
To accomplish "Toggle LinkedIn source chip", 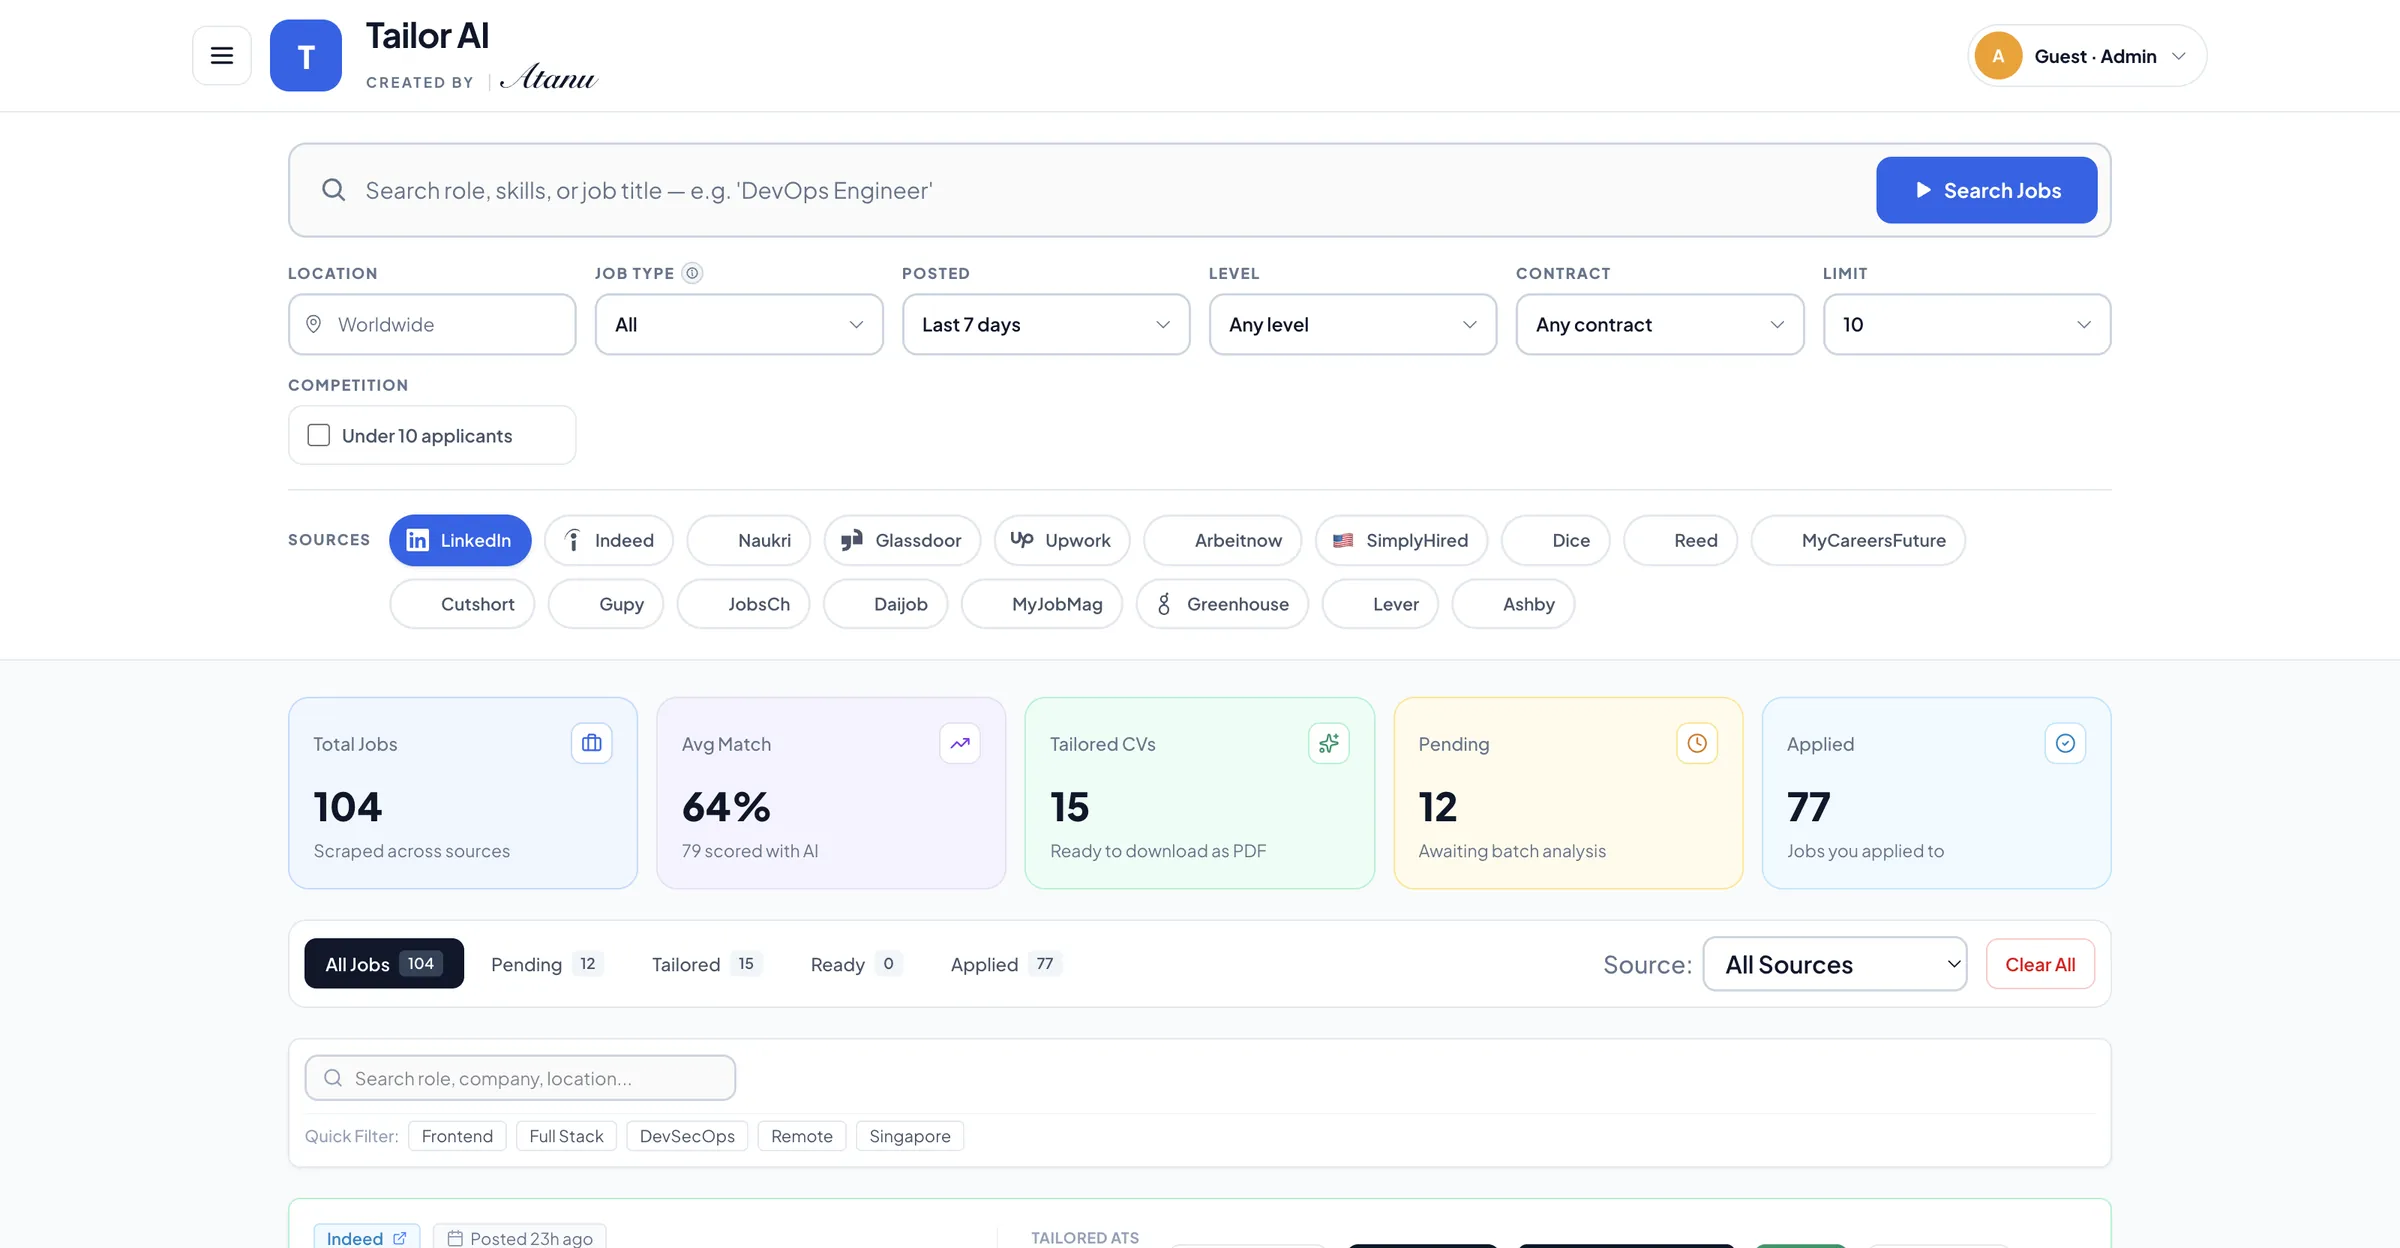I will 460,540.
